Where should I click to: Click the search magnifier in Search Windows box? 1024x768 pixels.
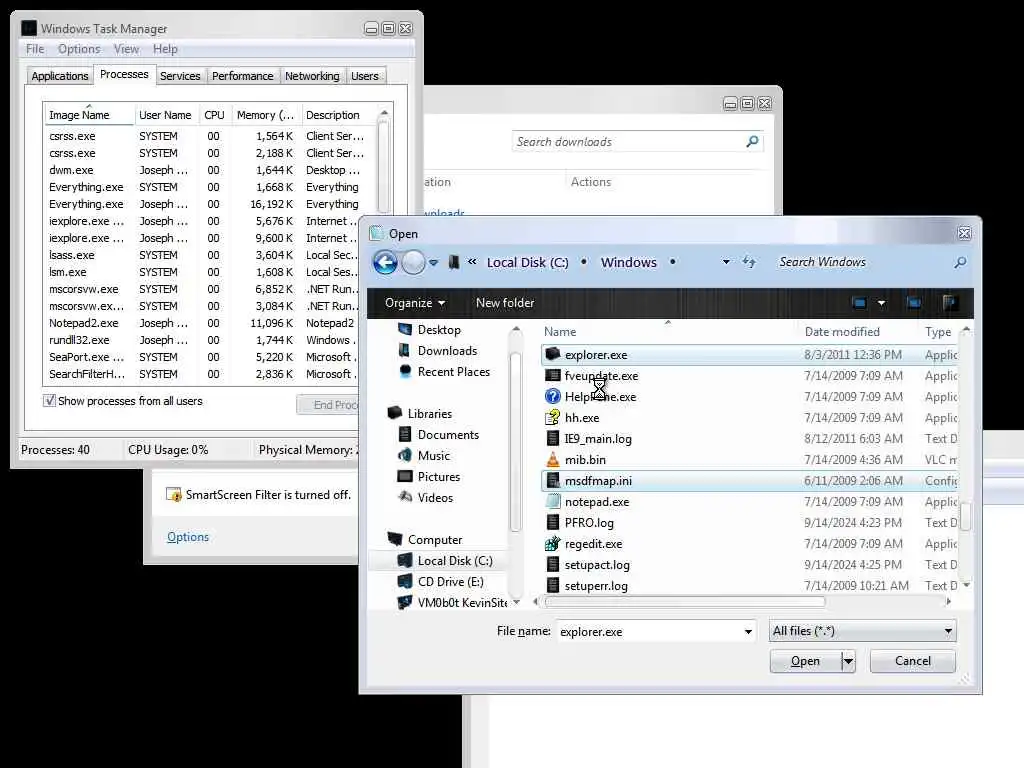tap(960, 263)
